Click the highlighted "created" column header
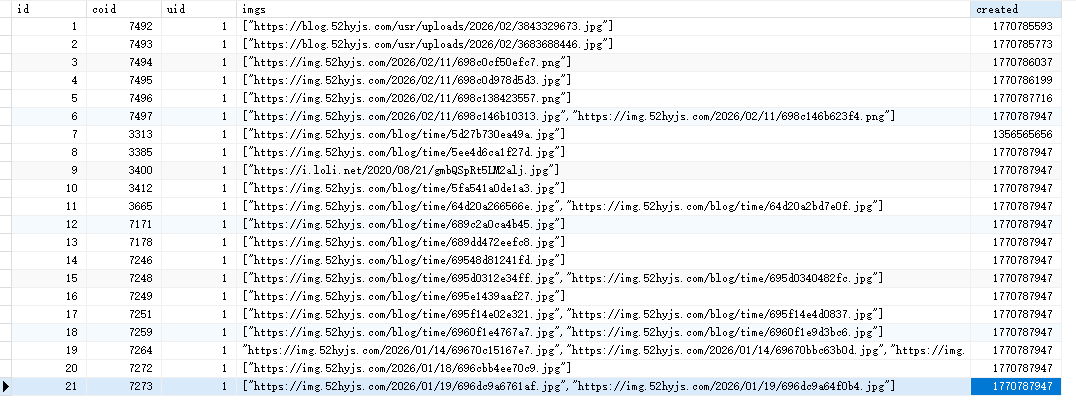 click(1022, 8)
